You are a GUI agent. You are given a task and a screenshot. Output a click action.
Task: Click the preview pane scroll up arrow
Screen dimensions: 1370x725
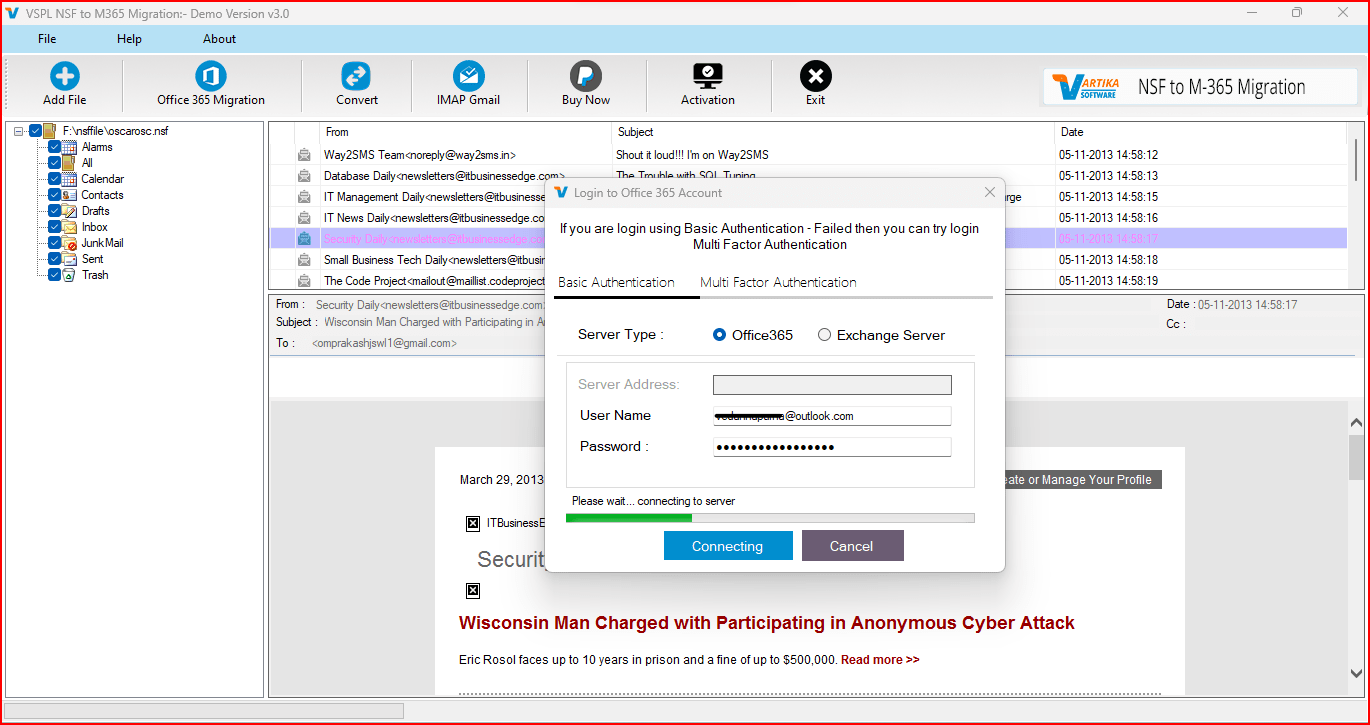click(x=1356, y=423)
